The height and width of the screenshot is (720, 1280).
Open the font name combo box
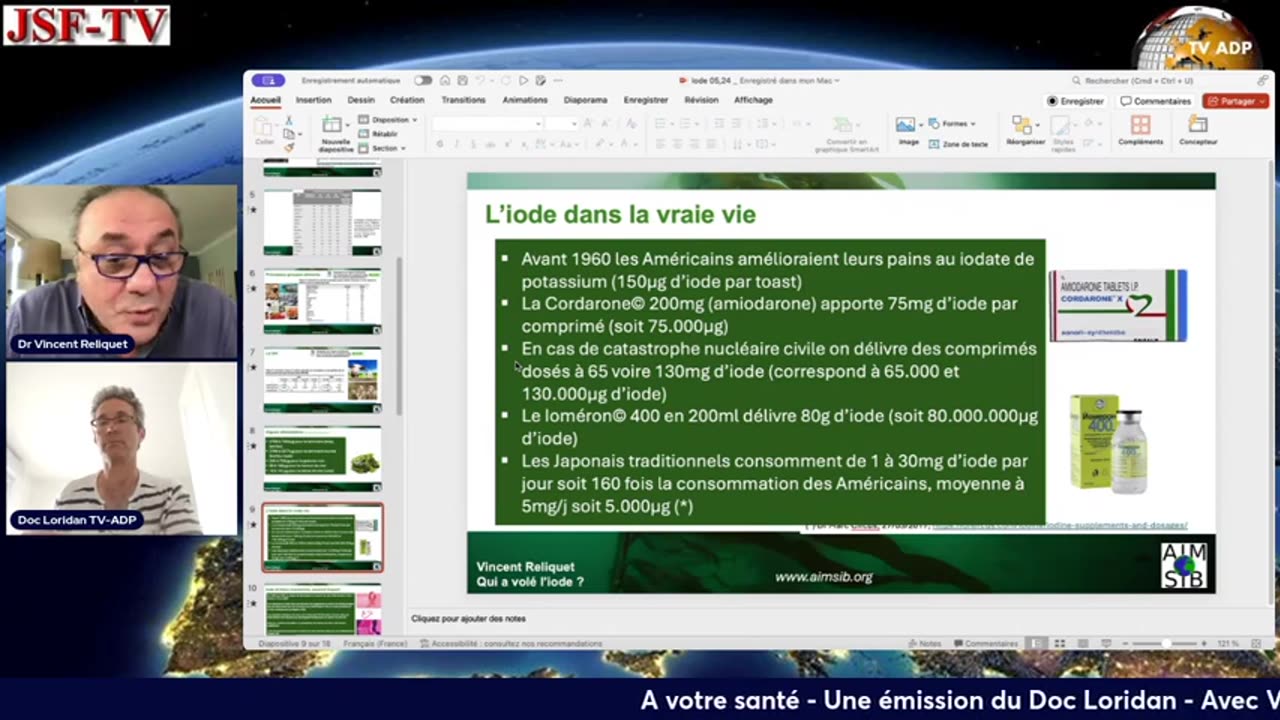pyautogui.click(x=487, y=123)
